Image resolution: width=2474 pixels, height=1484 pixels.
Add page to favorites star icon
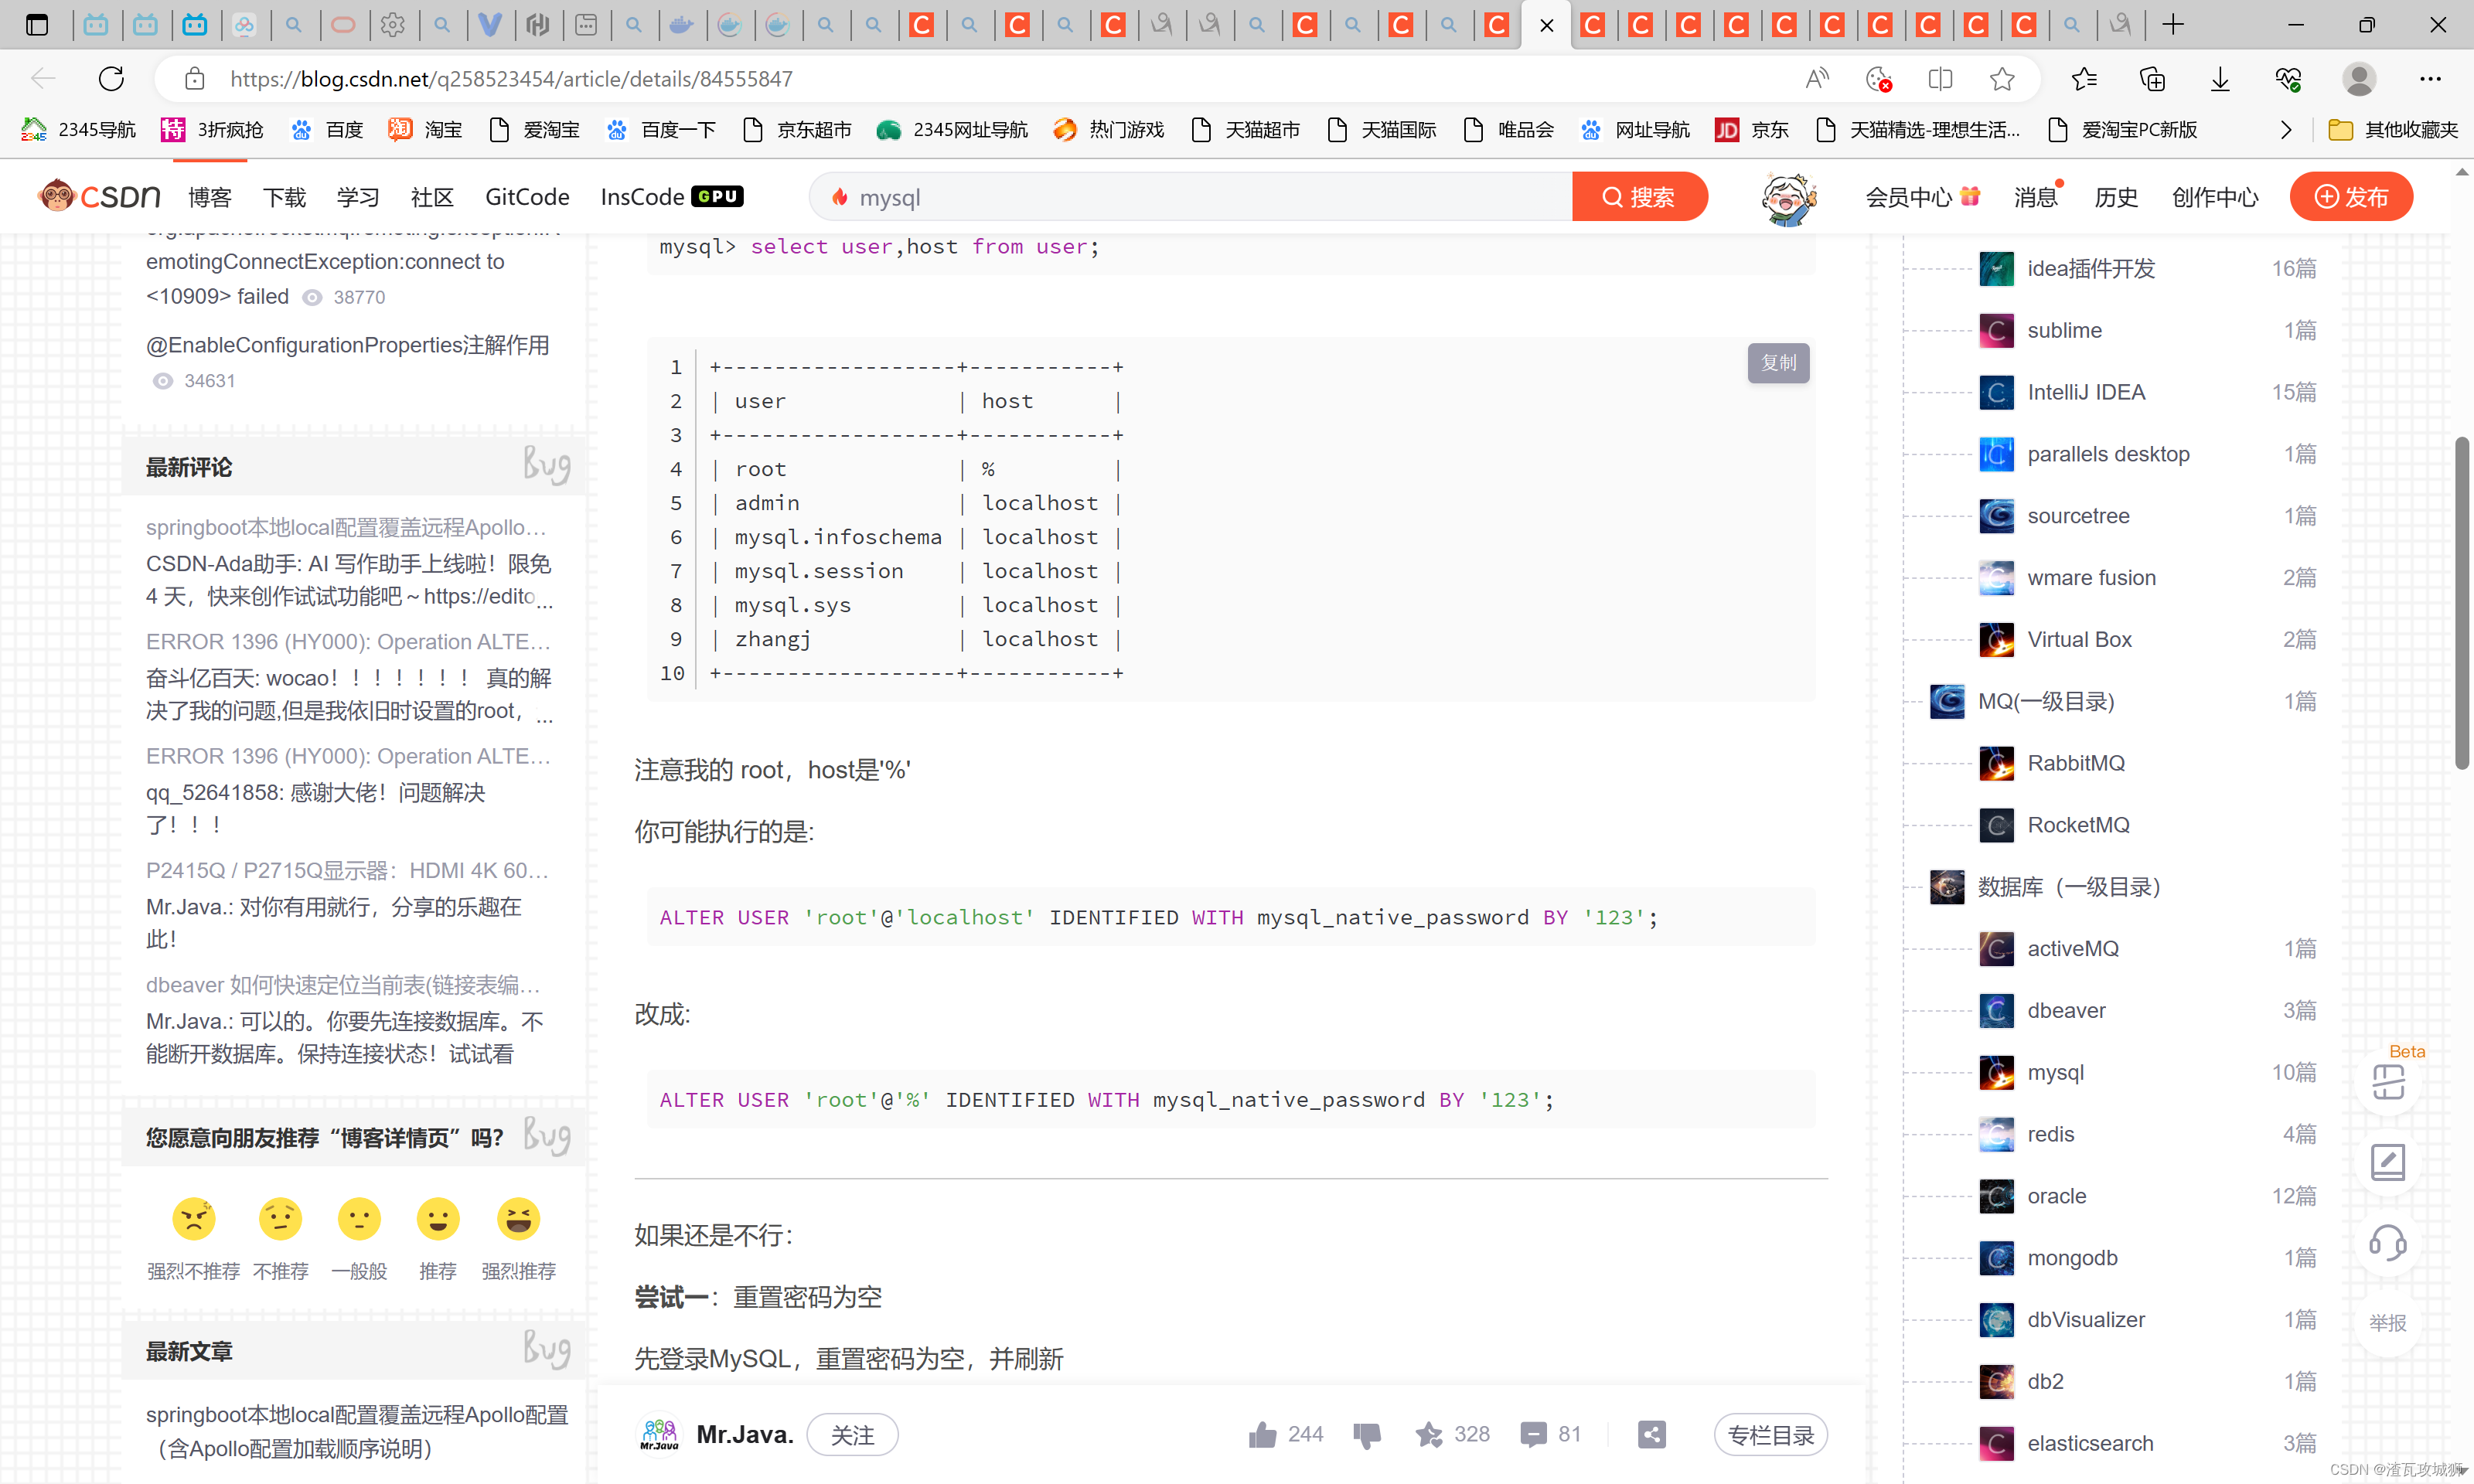tap(2002, 79)
